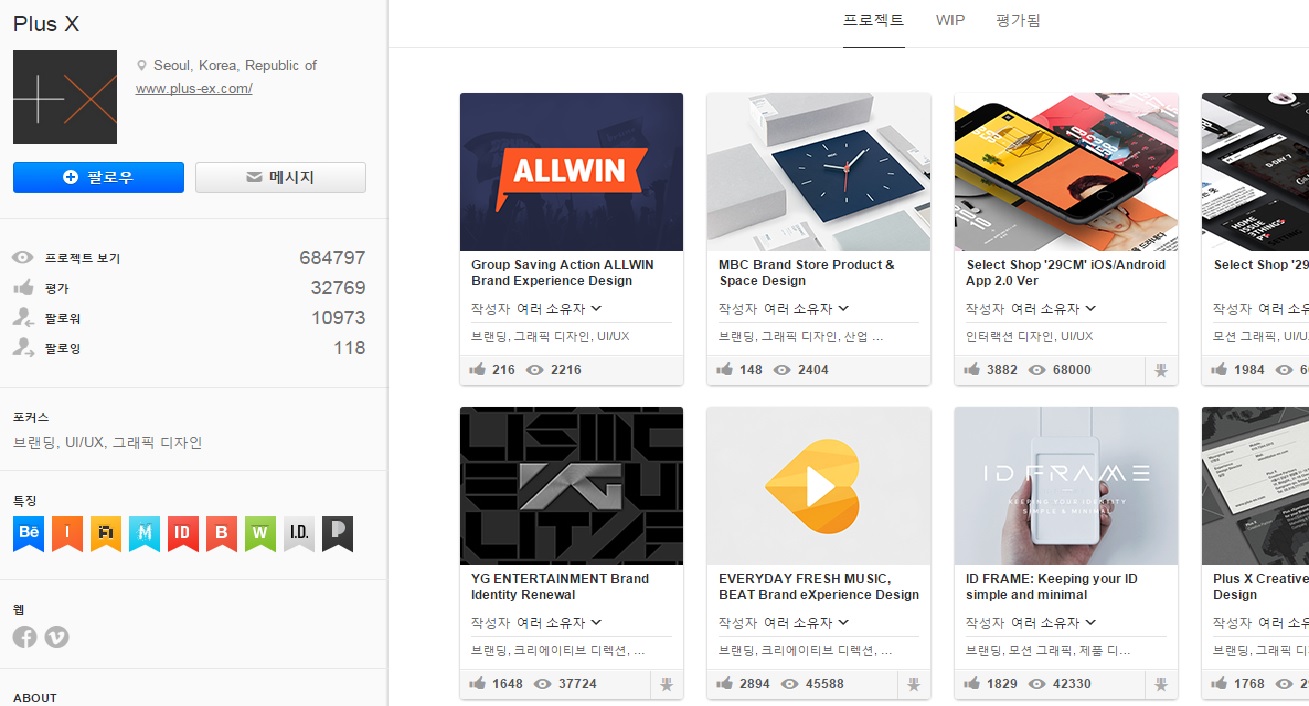1309x706 pixels.
Task: Open 'EVERYDAY FRESH MUSIC, BEAT' project title
Action: click(819, 587)
